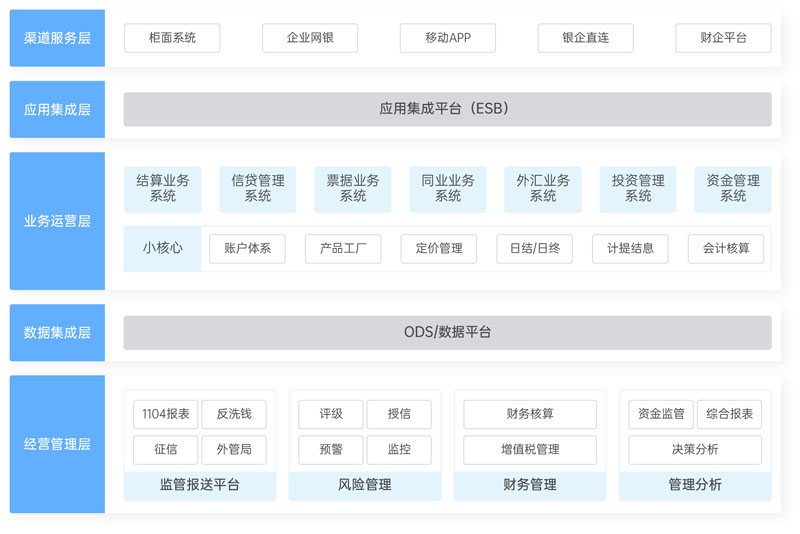Click the 柜面系统 box
800x534 pixels.
172,38
